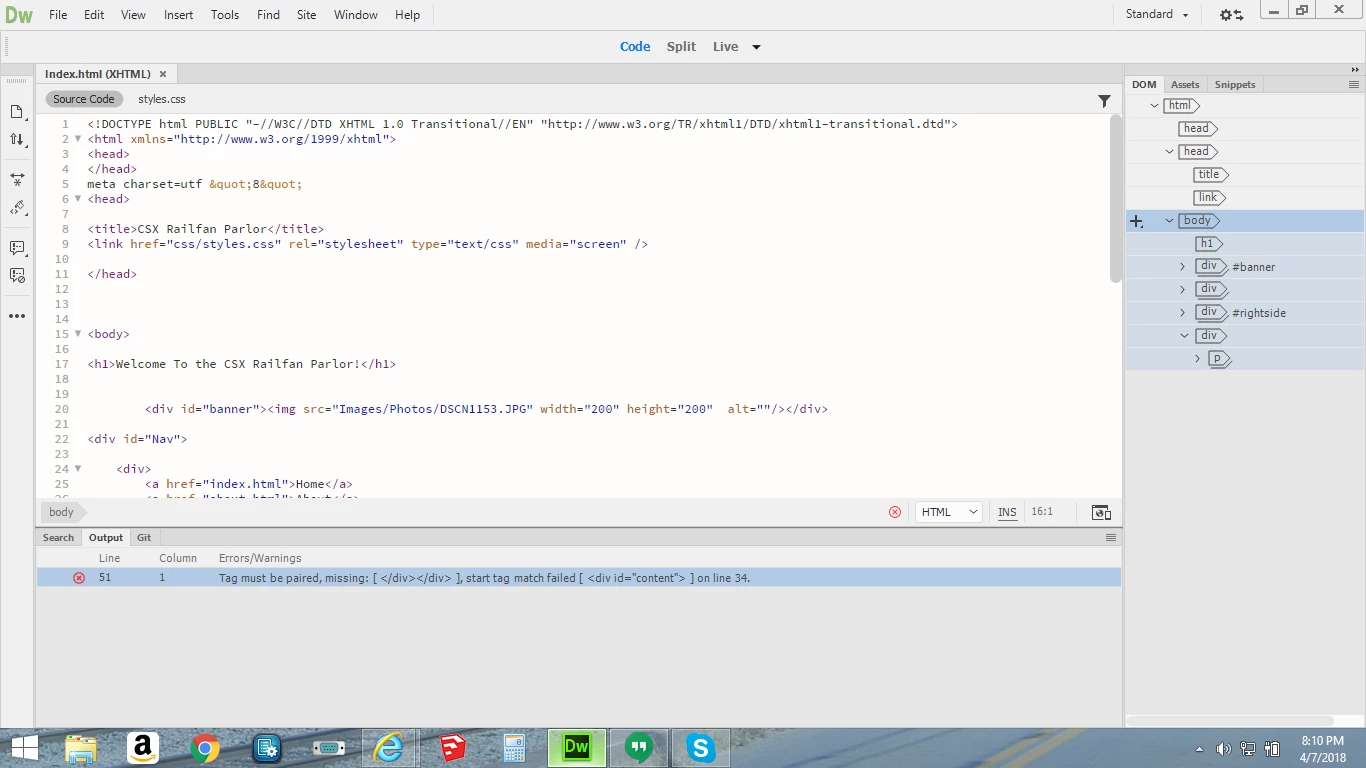This screenshot has width=1366, height=768.
Task: Switch to the Assets tab
Action: click(1185, 85)
